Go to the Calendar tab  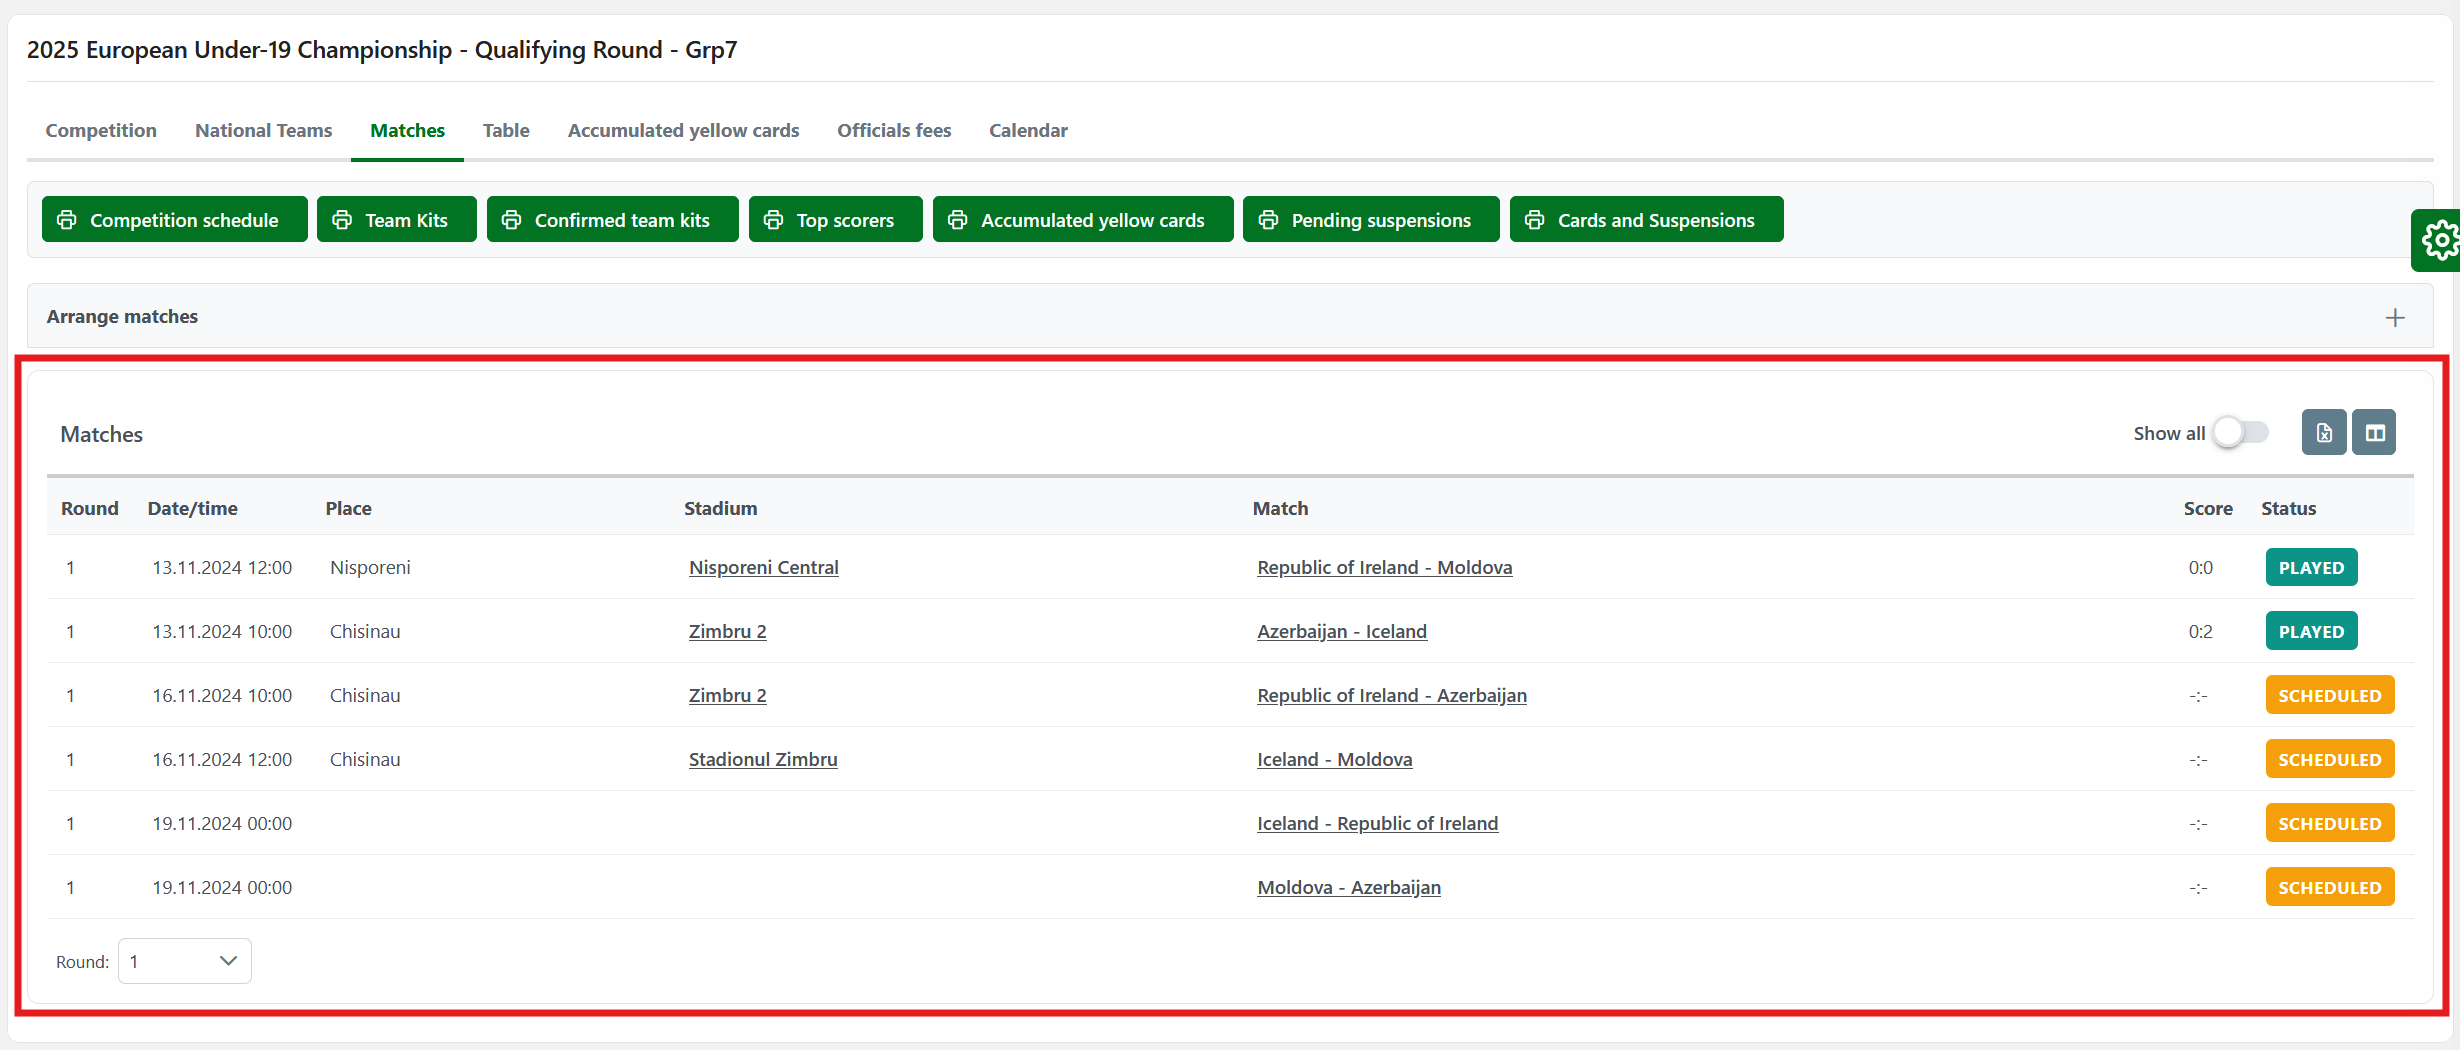1028,131
